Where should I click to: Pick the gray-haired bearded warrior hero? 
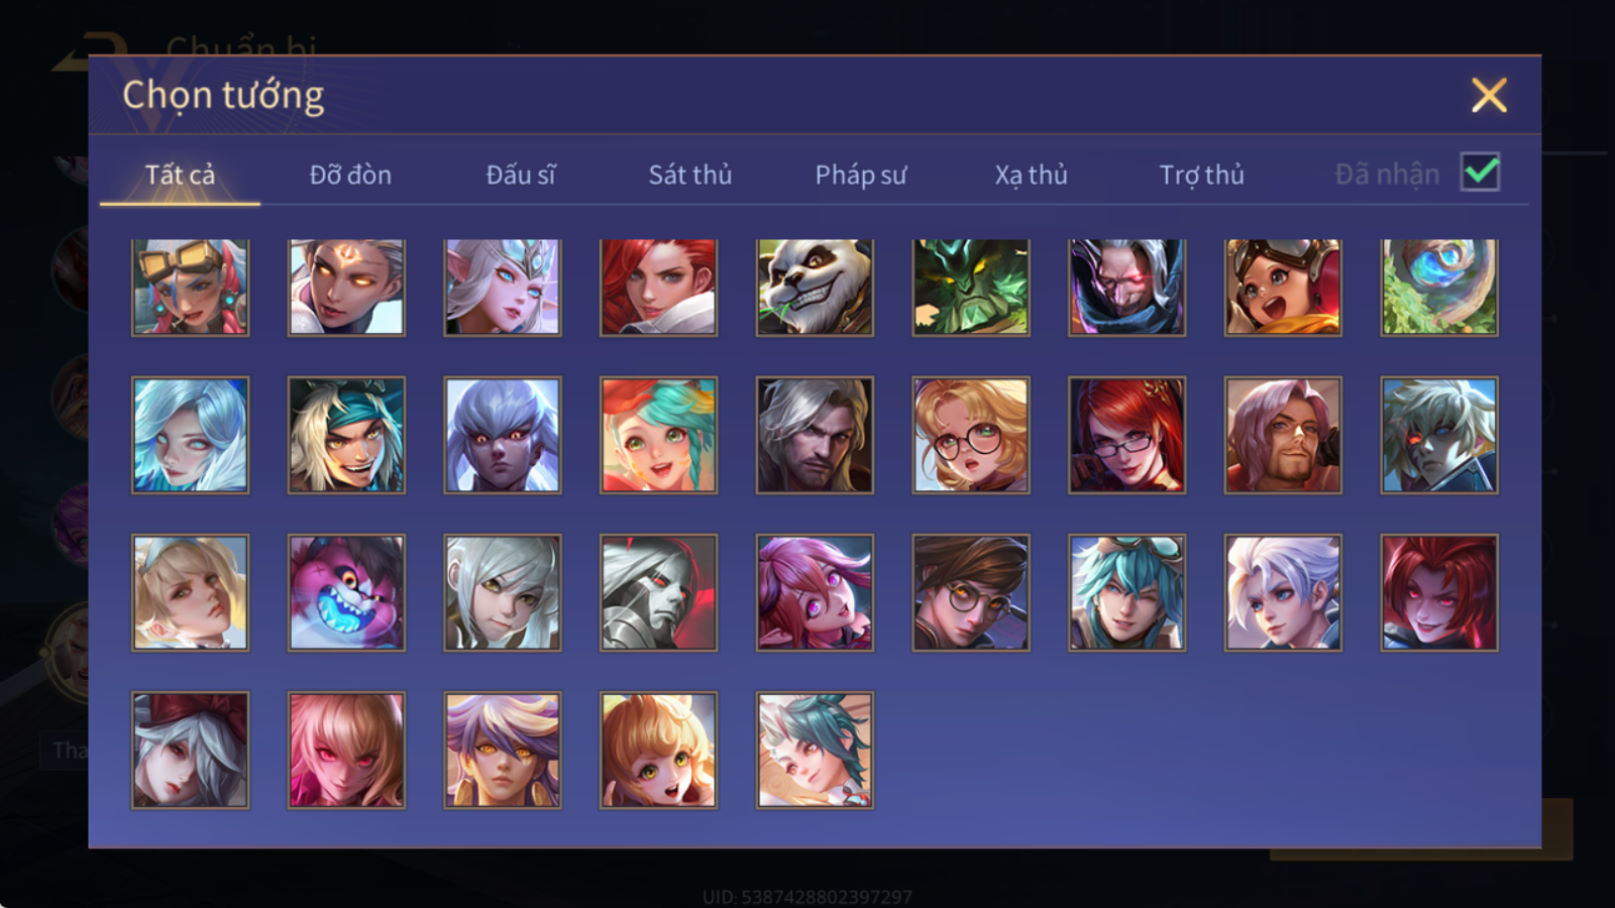(814, 435)
